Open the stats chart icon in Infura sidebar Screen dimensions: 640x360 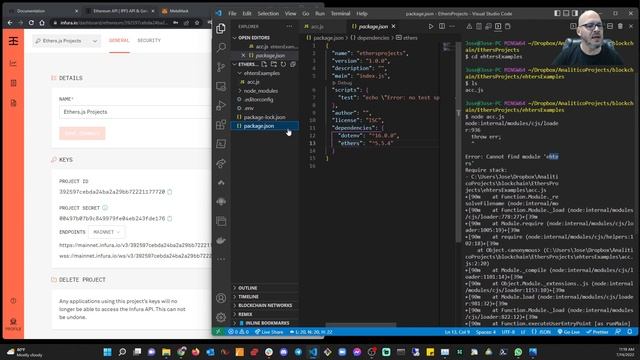13,63
